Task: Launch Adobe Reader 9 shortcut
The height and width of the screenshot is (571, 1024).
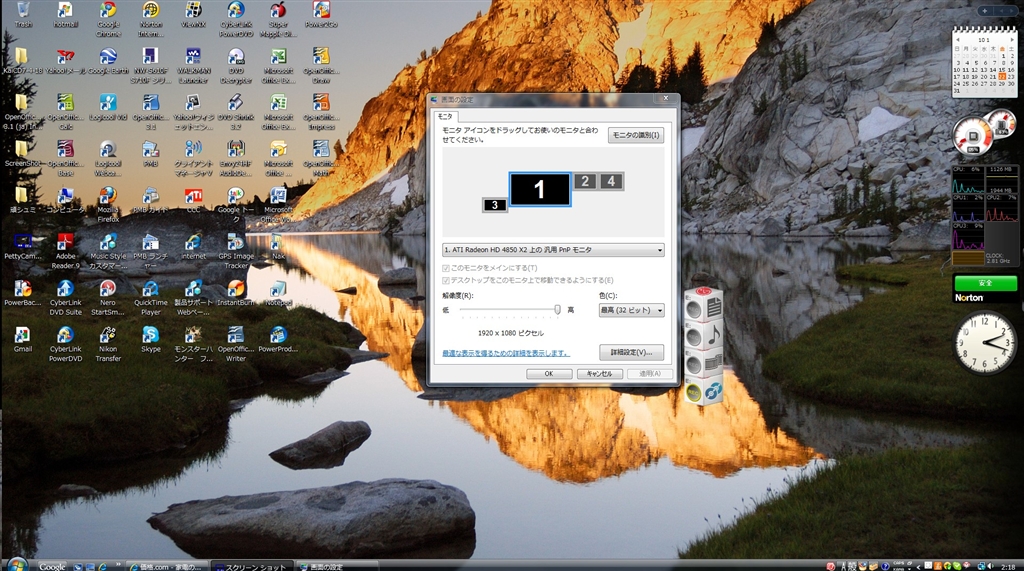Action: point(65,252)
